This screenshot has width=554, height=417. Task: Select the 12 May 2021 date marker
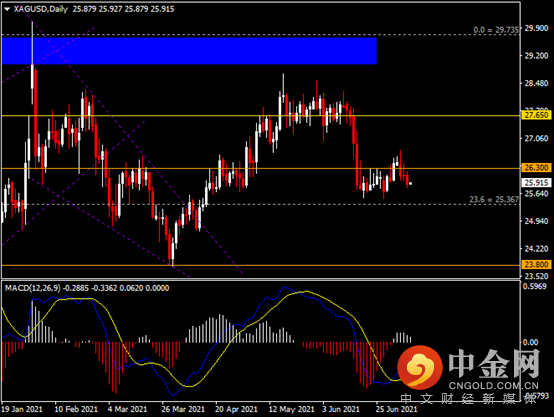291,409
